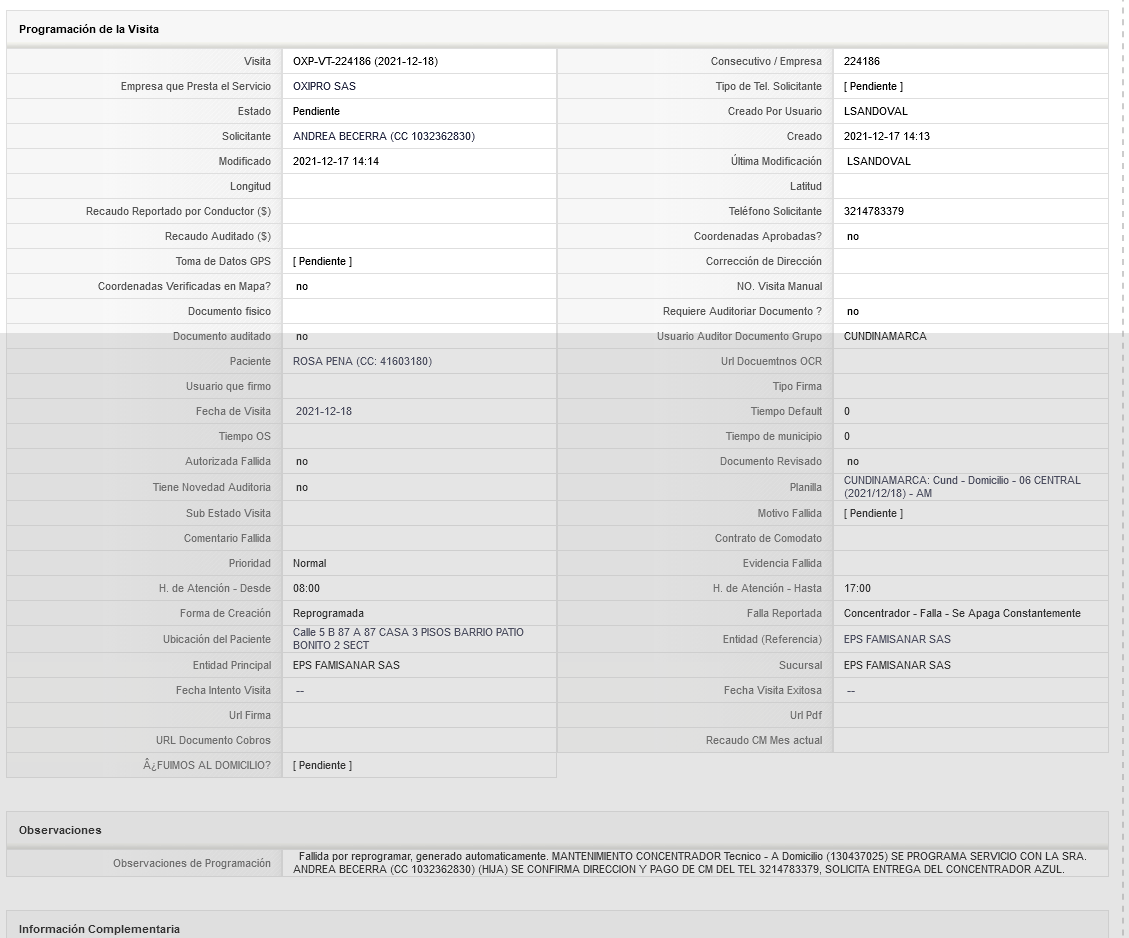Screen dimensions: 1129x938
Task: Click the Usuario que firmo label
Action: [x=228, y=387]
